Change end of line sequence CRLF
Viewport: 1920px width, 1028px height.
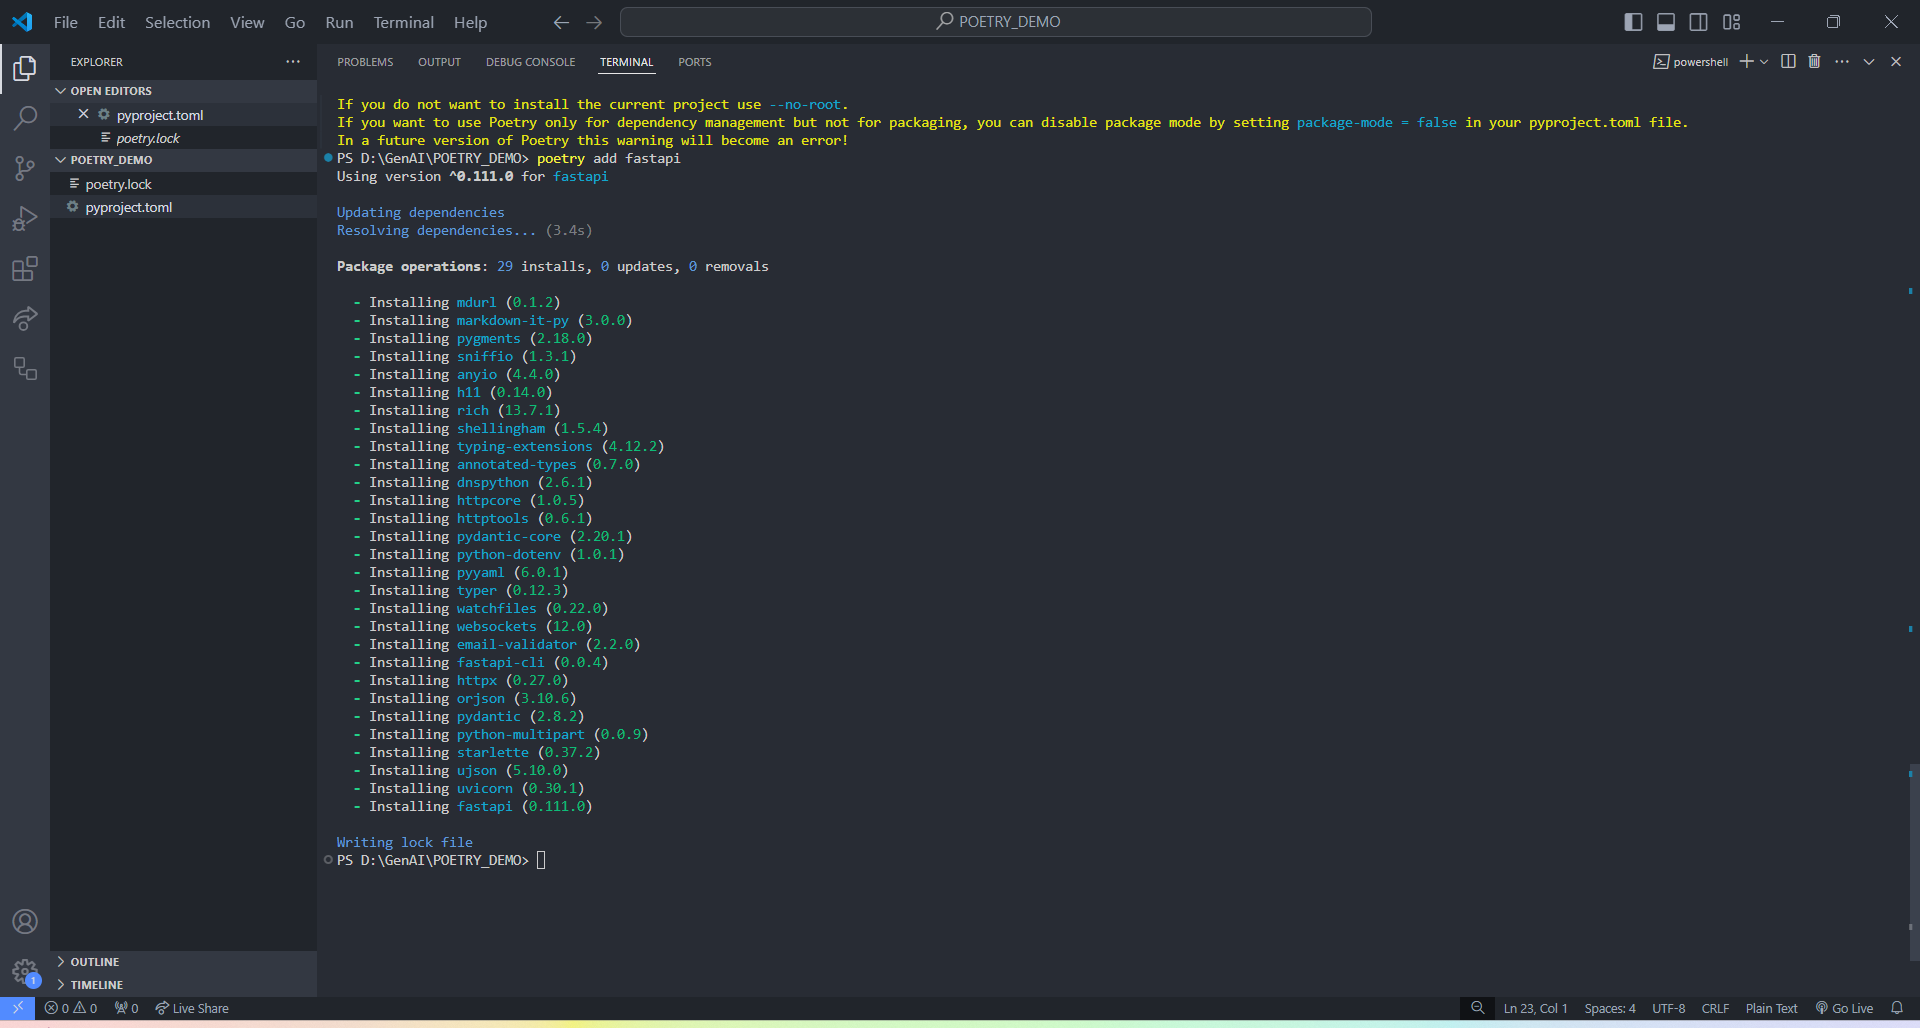[1715, 1008]
